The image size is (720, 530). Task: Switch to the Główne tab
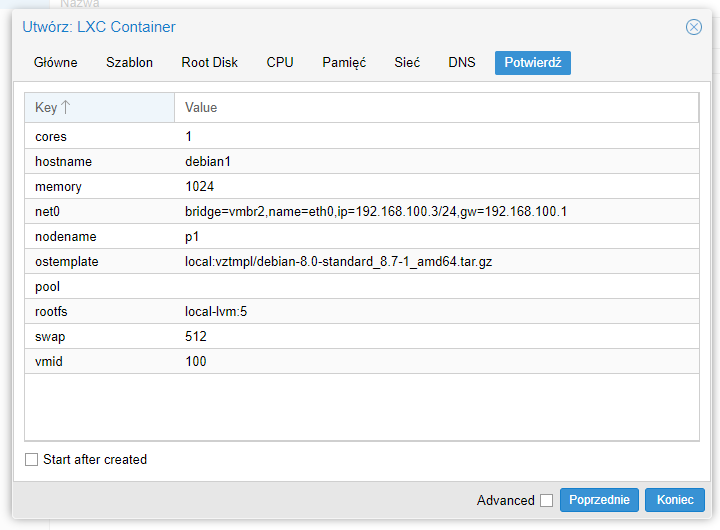pos(56,62)
